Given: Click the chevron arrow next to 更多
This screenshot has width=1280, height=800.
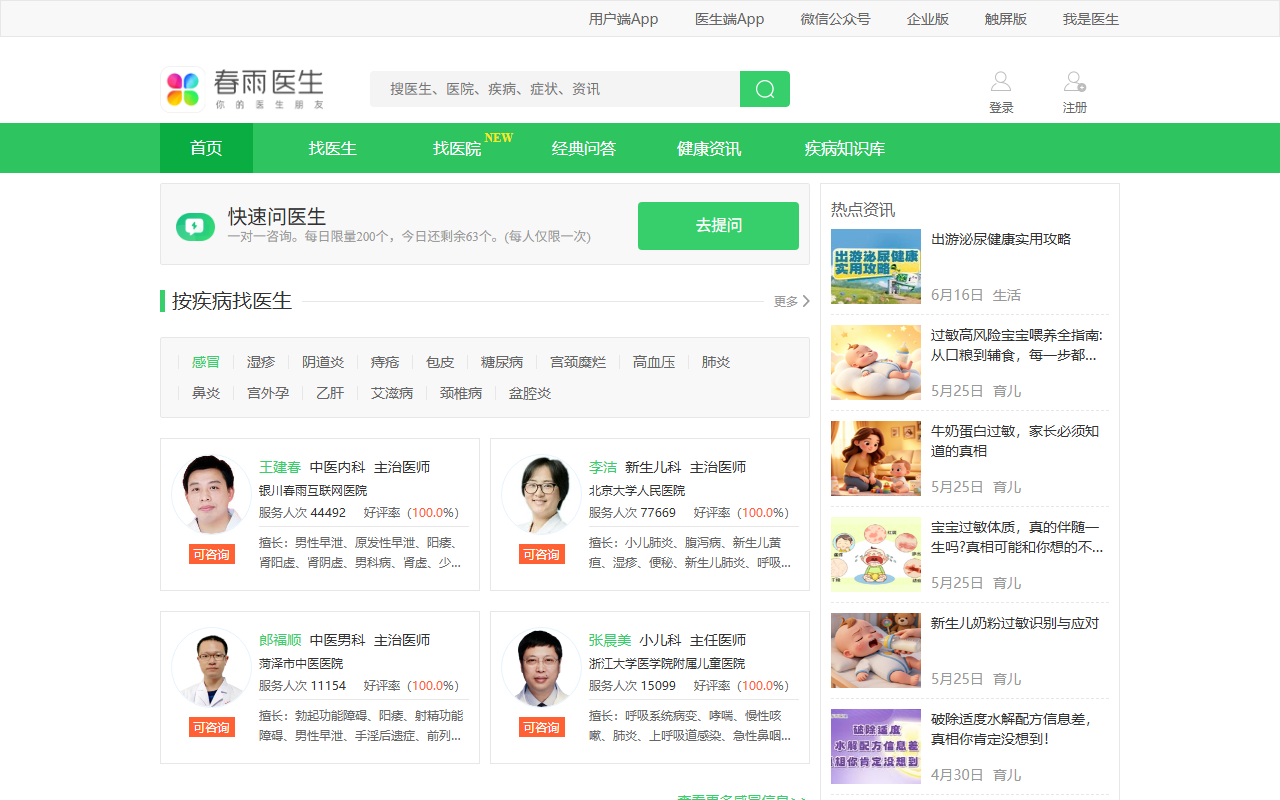Looking at the screenshot, I should pos(806,301).
